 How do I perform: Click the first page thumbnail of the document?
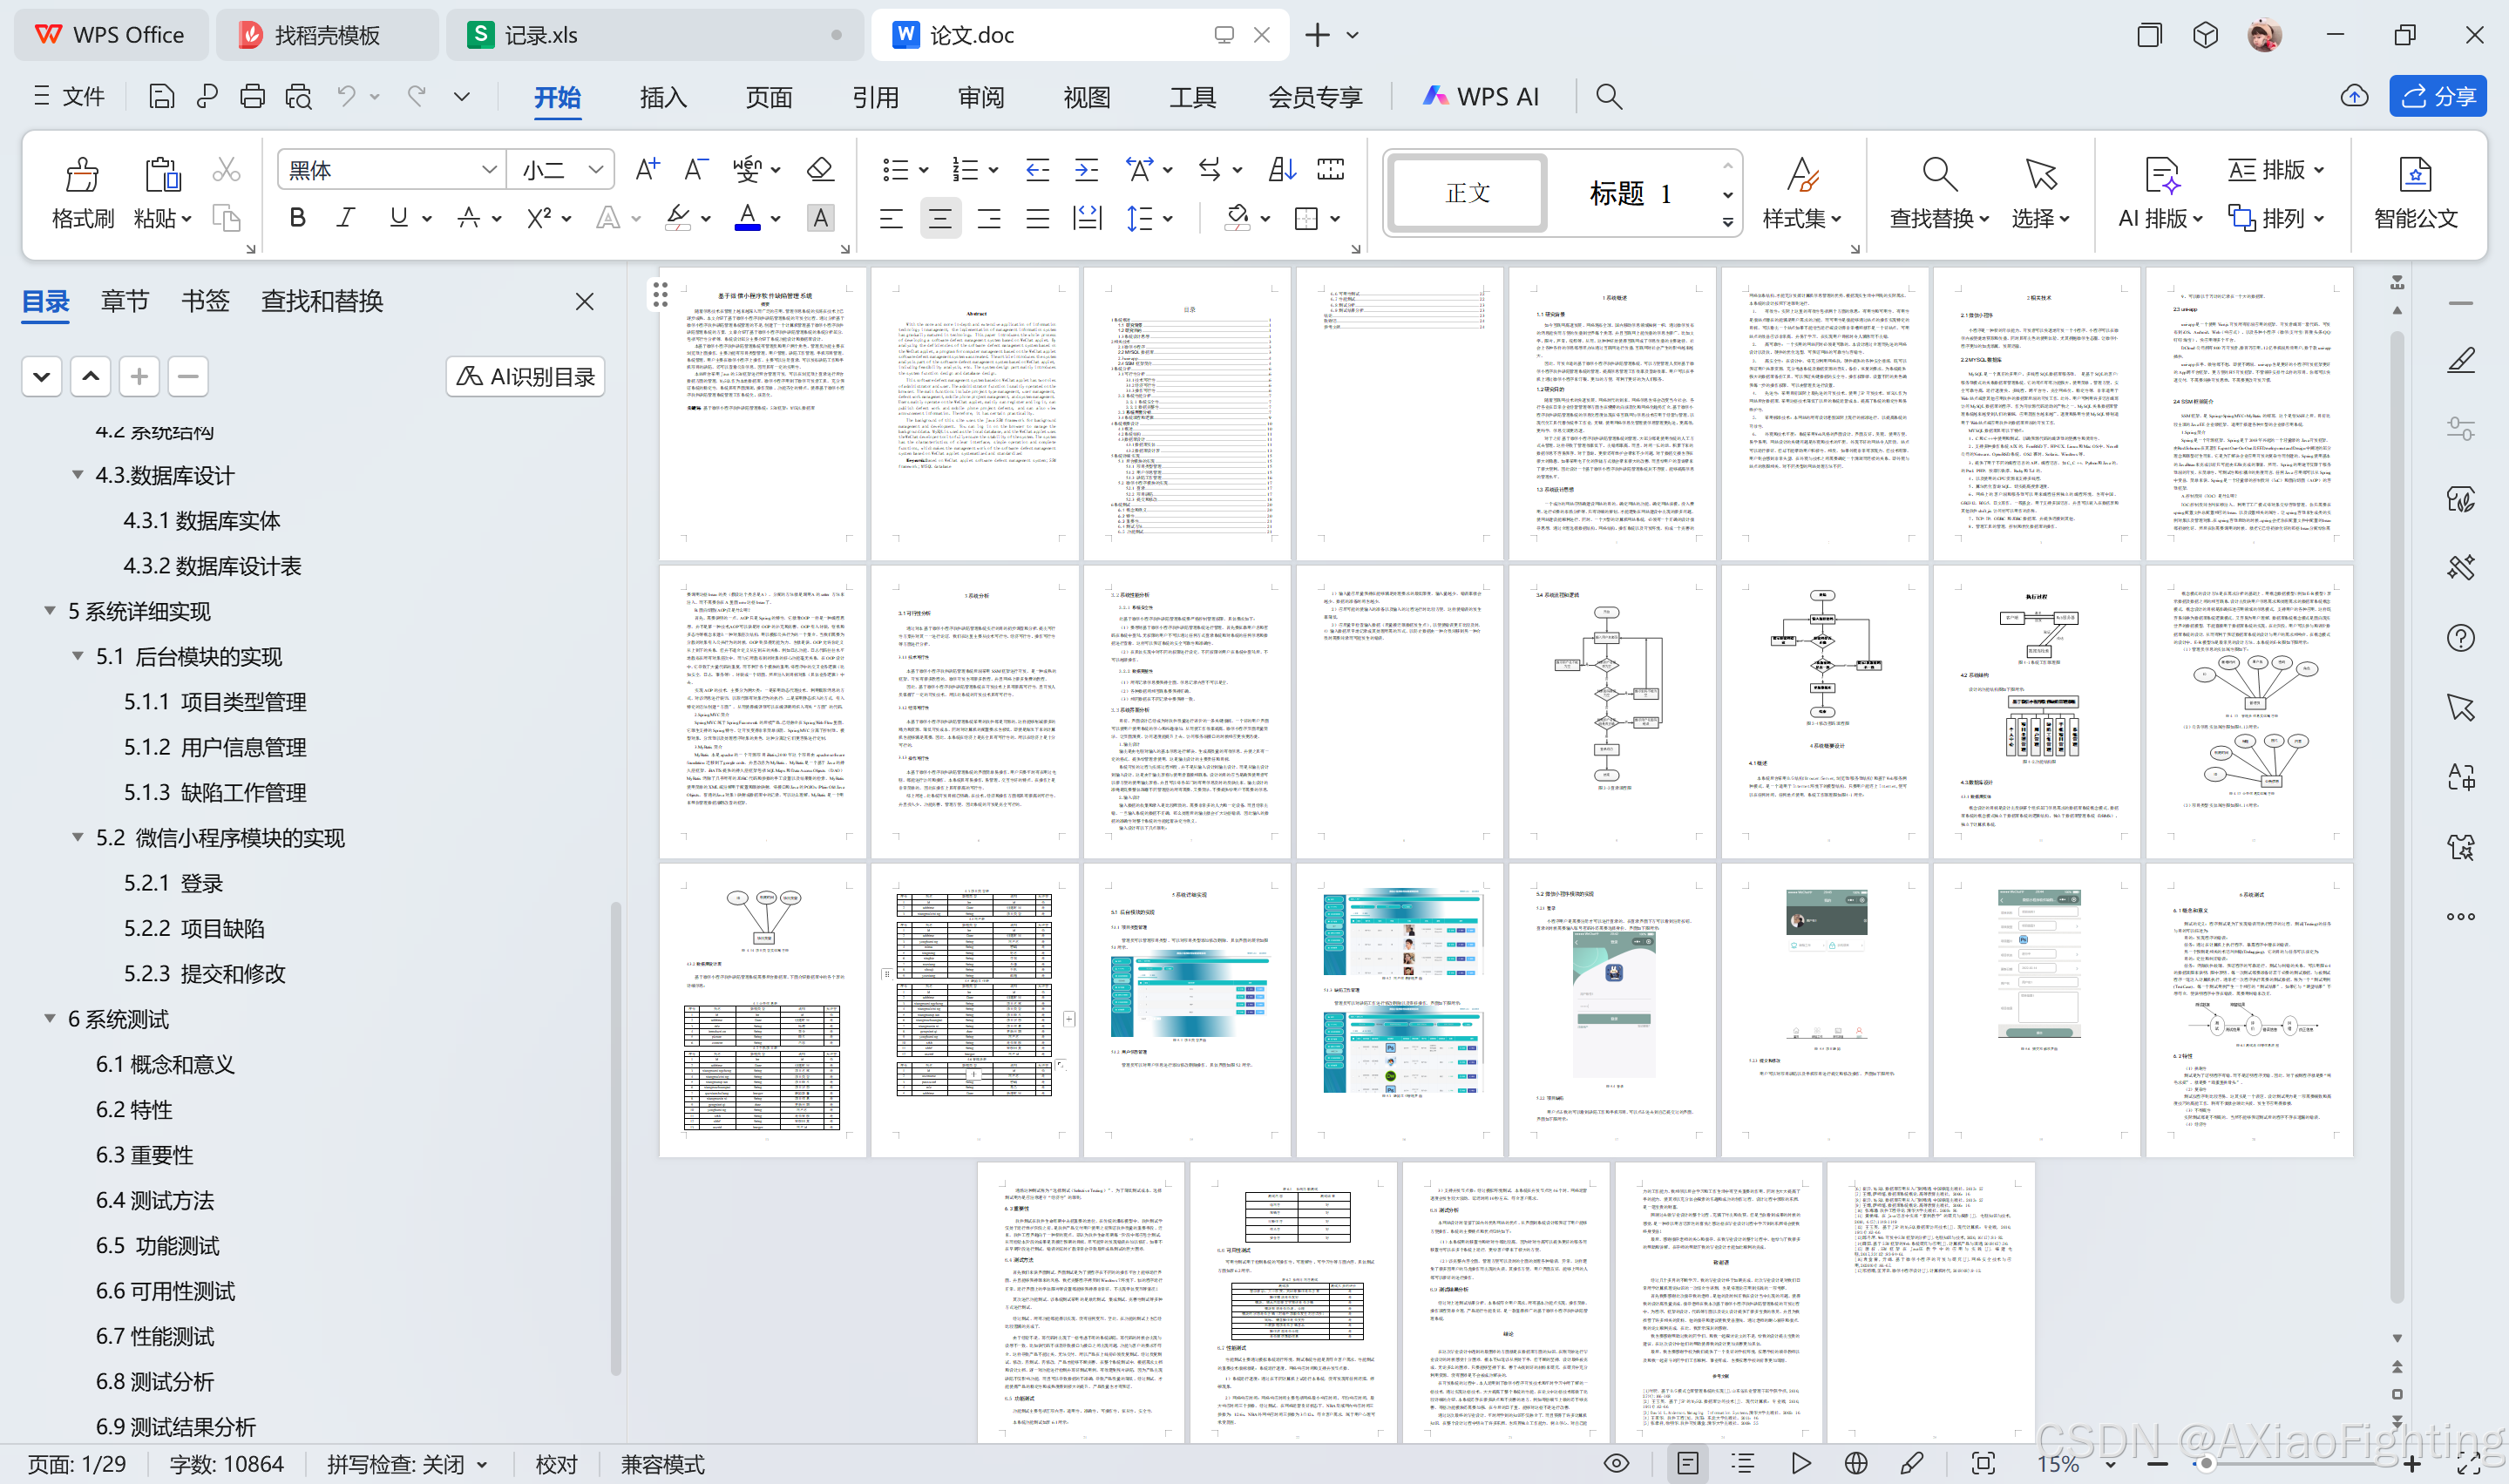(763, 414)
